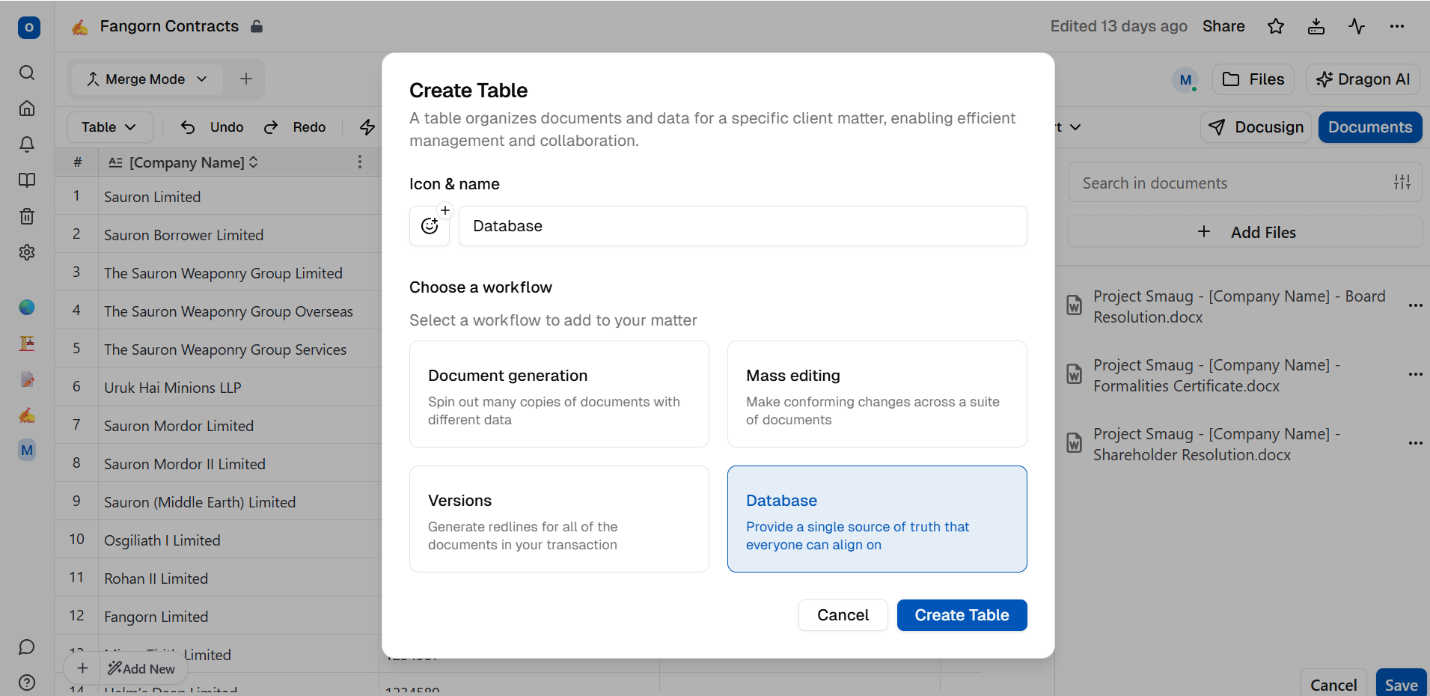Open chat bubble icon in sidebar
Image resolution: width=1430 pixels, height=696 pixels.
point(27,647)
